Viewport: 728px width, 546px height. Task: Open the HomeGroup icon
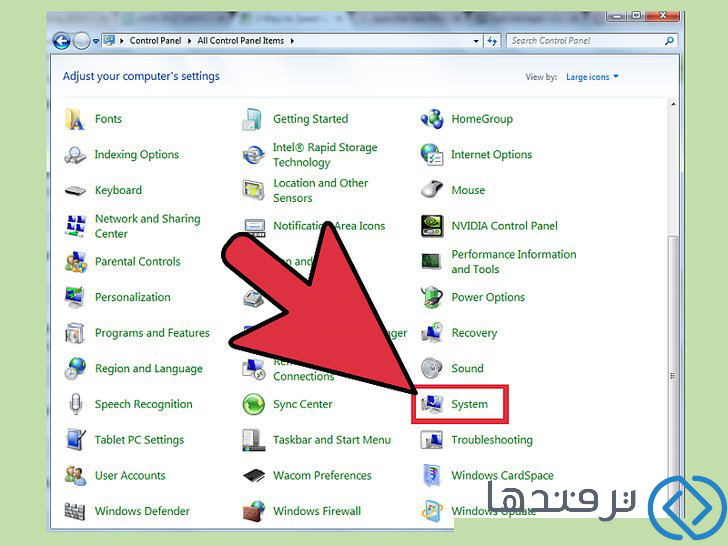tap(432, 119)
